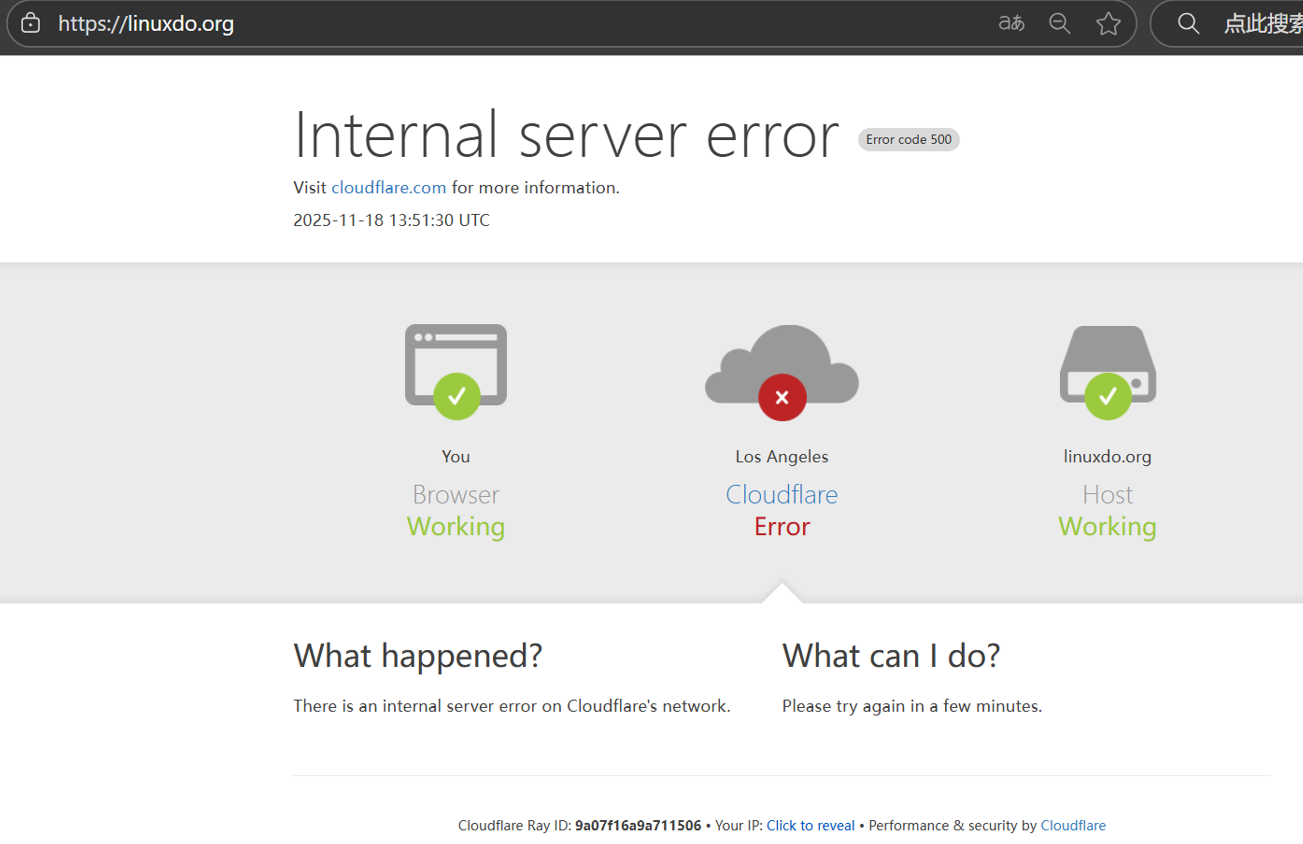Image resolution: width=1303 pixels, height=844 pixels.
Task: Click the What happened? heading
Action: (x=418, y=655)
